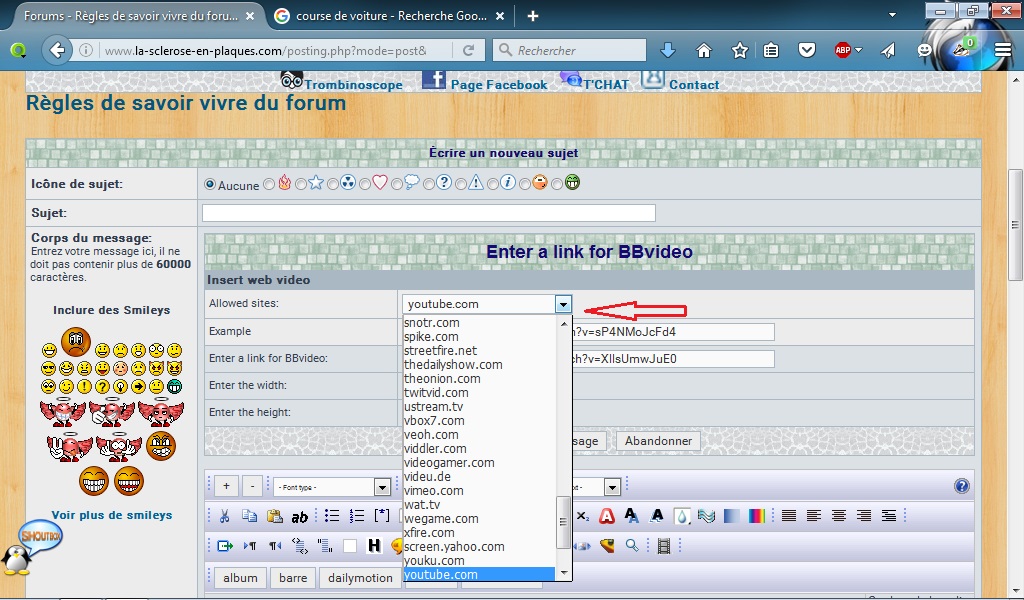The height and width of the screenshot is (600, 1024).
Task: Open the Adblock Plus ABP icon
Action: coord(843,50)
